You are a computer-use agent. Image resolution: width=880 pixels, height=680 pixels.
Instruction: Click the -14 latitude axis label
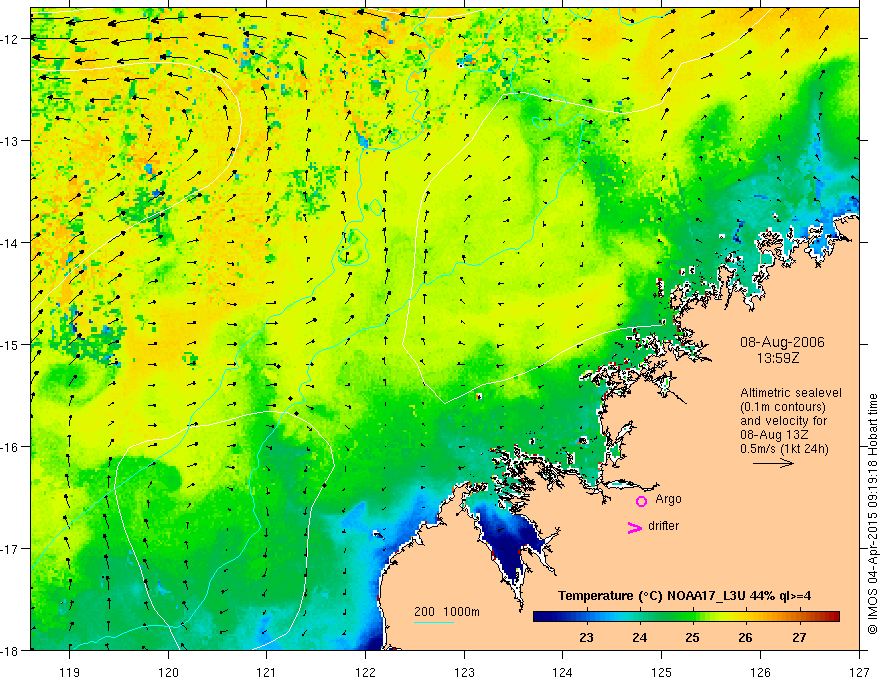[x=11, y=243]
